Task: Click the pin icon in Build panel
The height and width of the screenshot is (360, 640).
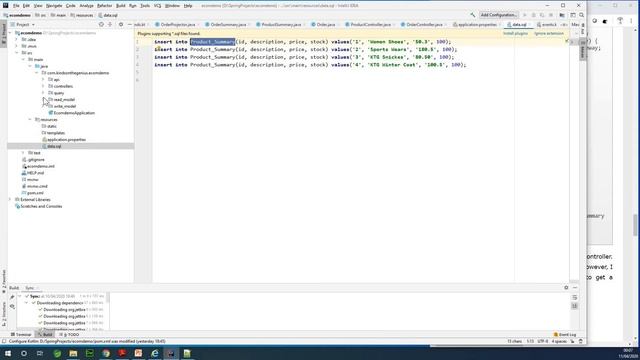Action: click(x=12, y=297)
